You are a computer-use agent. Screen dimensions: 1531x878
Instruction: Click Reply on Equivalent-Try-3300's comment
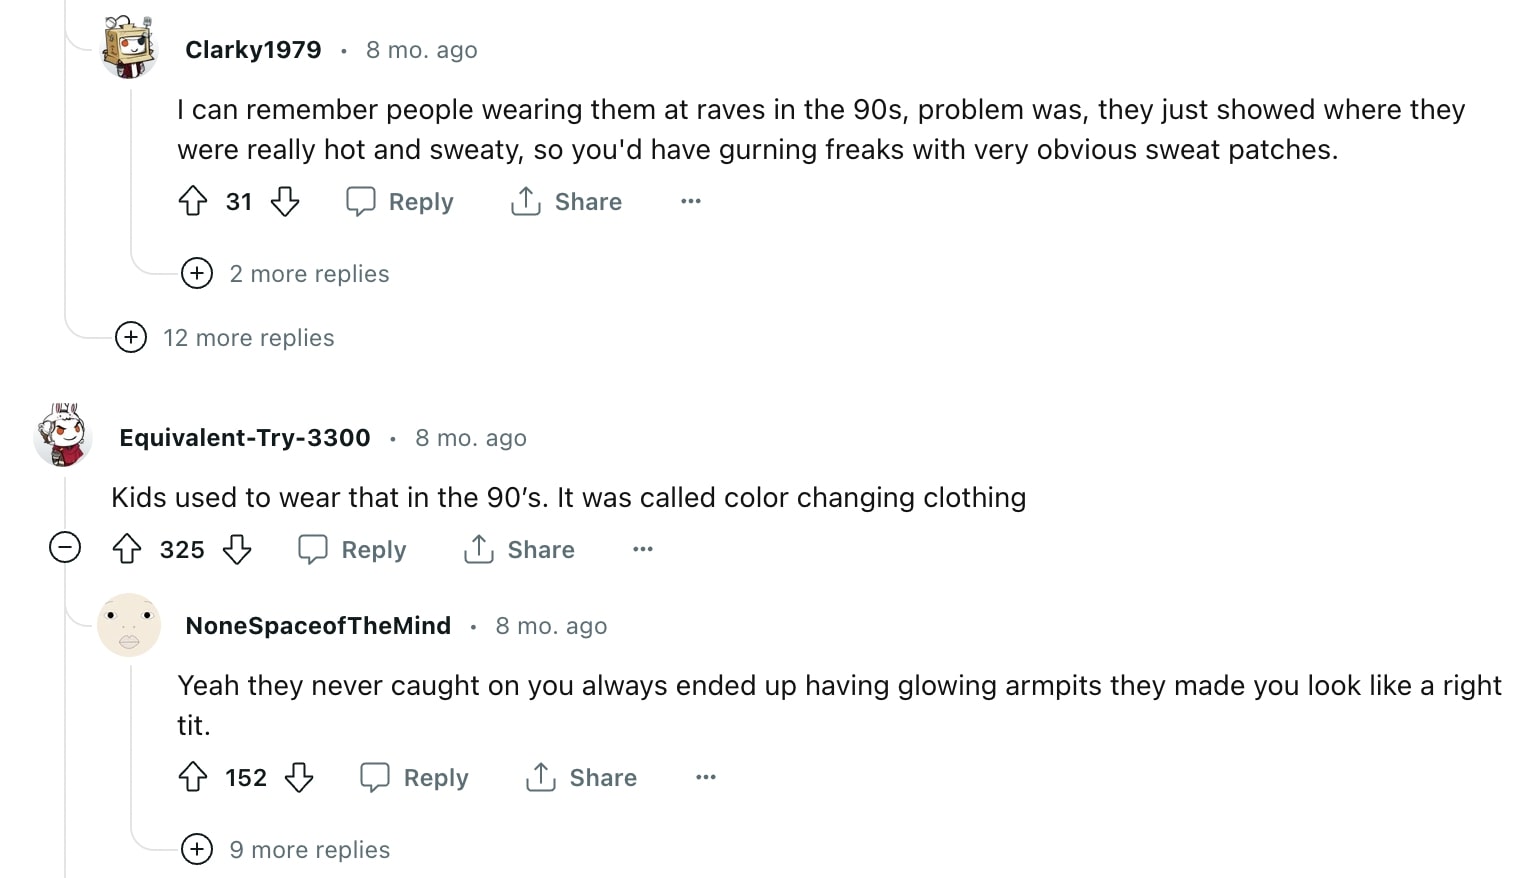tap(351, 549)
